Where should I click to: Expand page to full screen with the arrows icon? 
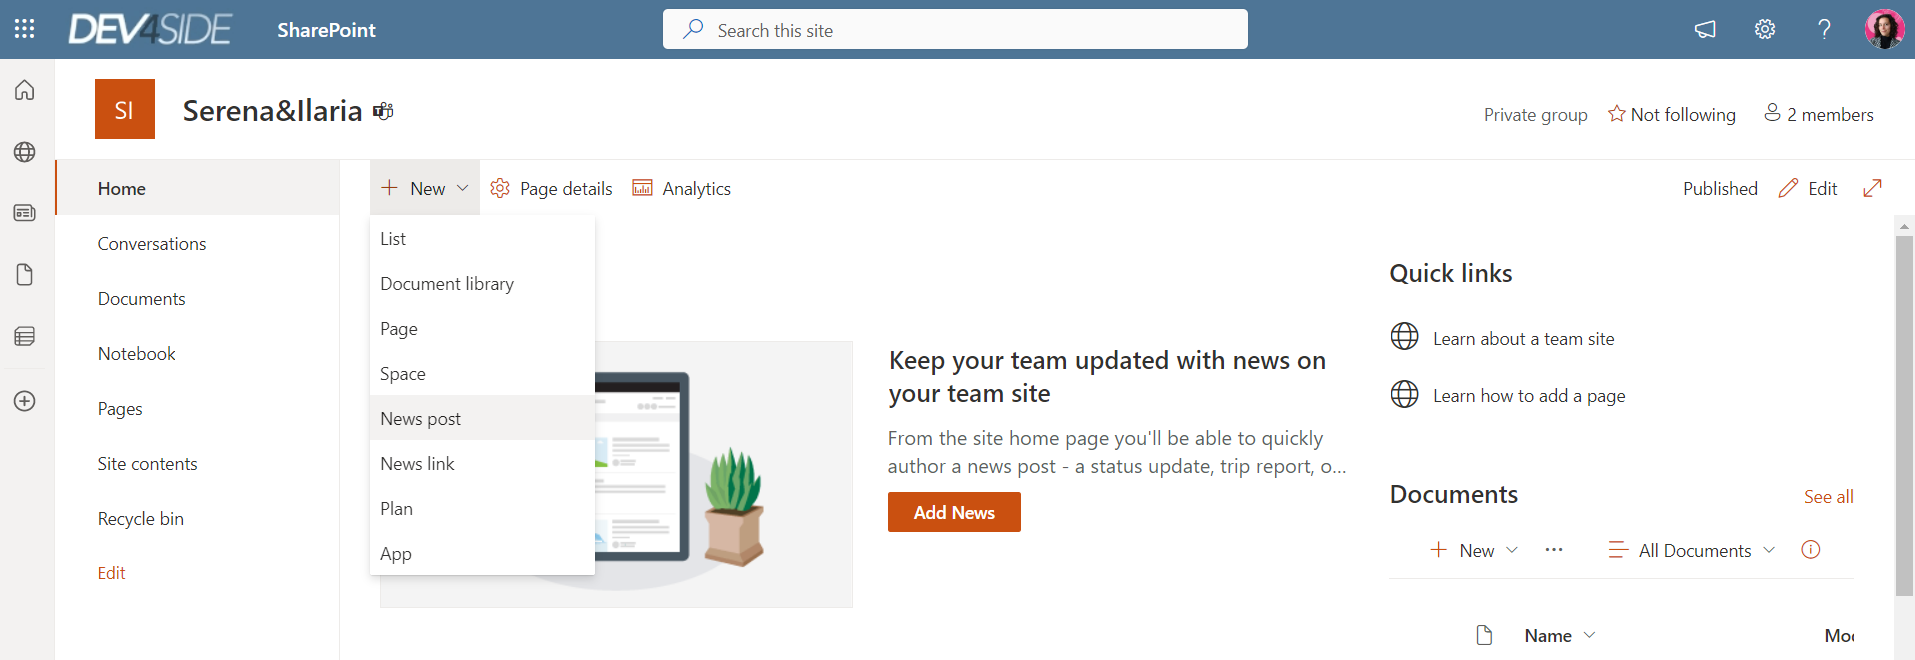click(x=1873, y=188)
